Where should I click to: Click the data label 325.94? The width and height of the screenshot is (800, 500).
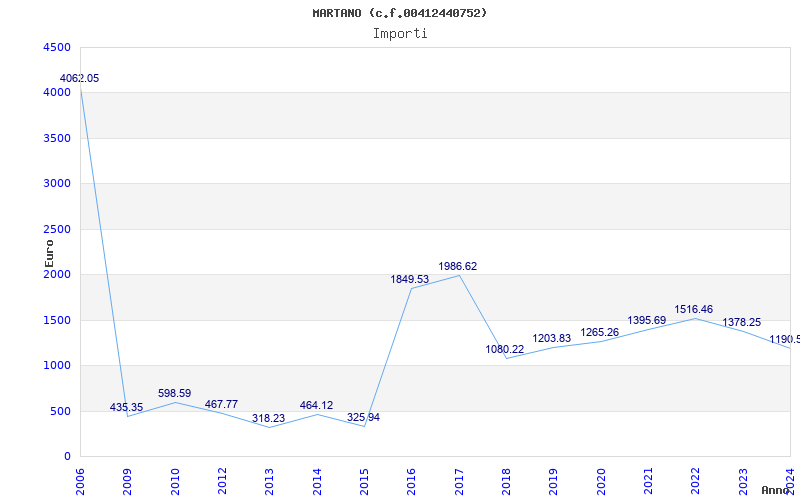tap(363, 418)
